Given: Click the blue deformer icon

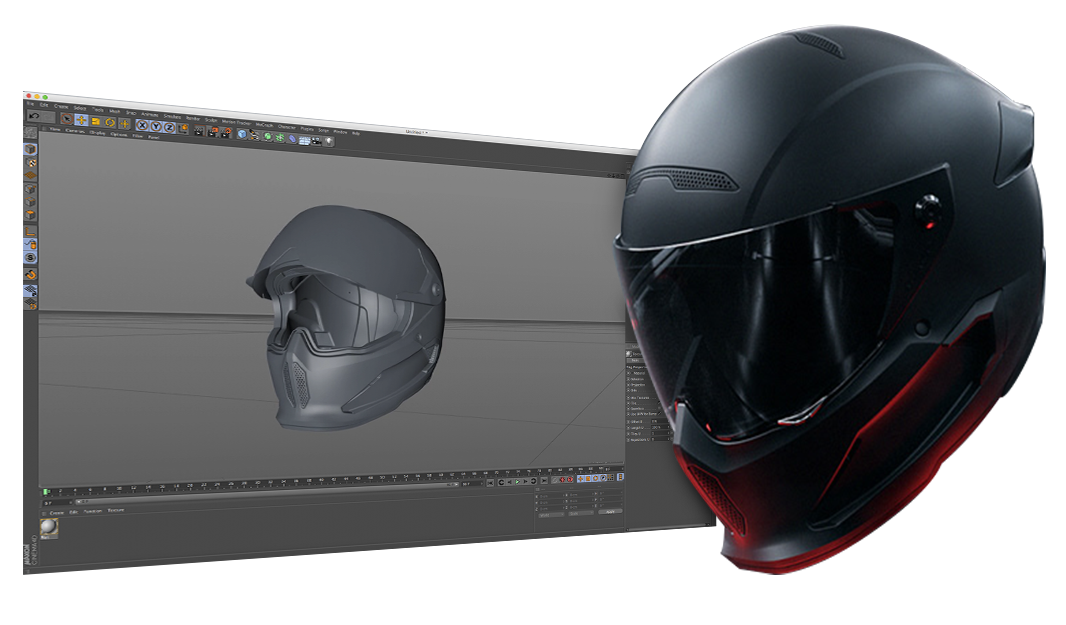Looking at the screenshot, I should click(x=292, y=138).
